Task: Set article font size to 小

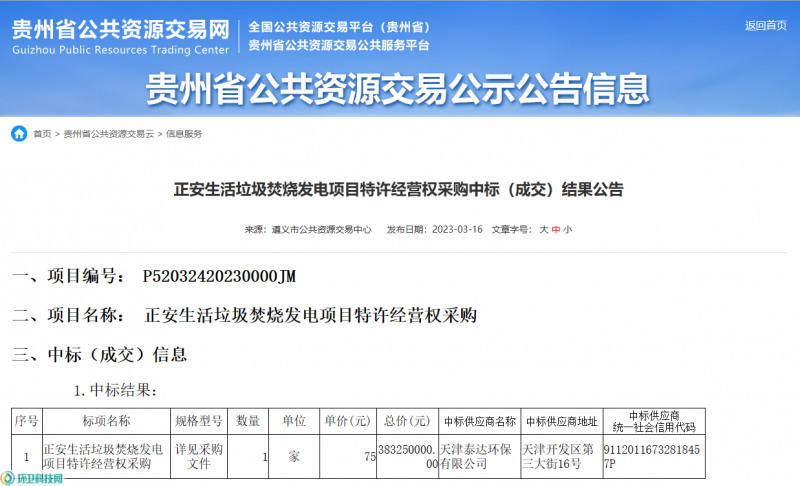Action: 568,229
